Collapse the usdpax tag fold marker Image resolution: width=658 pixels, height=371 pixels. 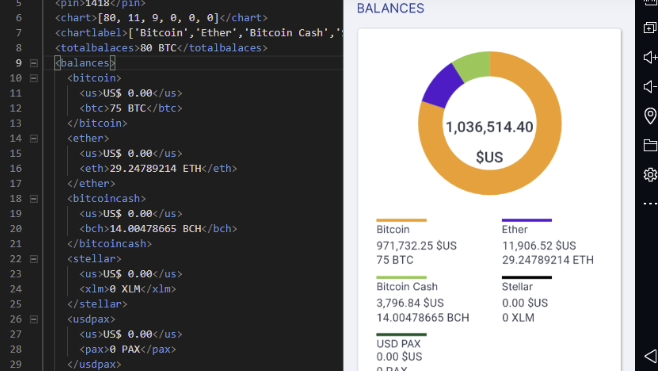pos(34,319)
